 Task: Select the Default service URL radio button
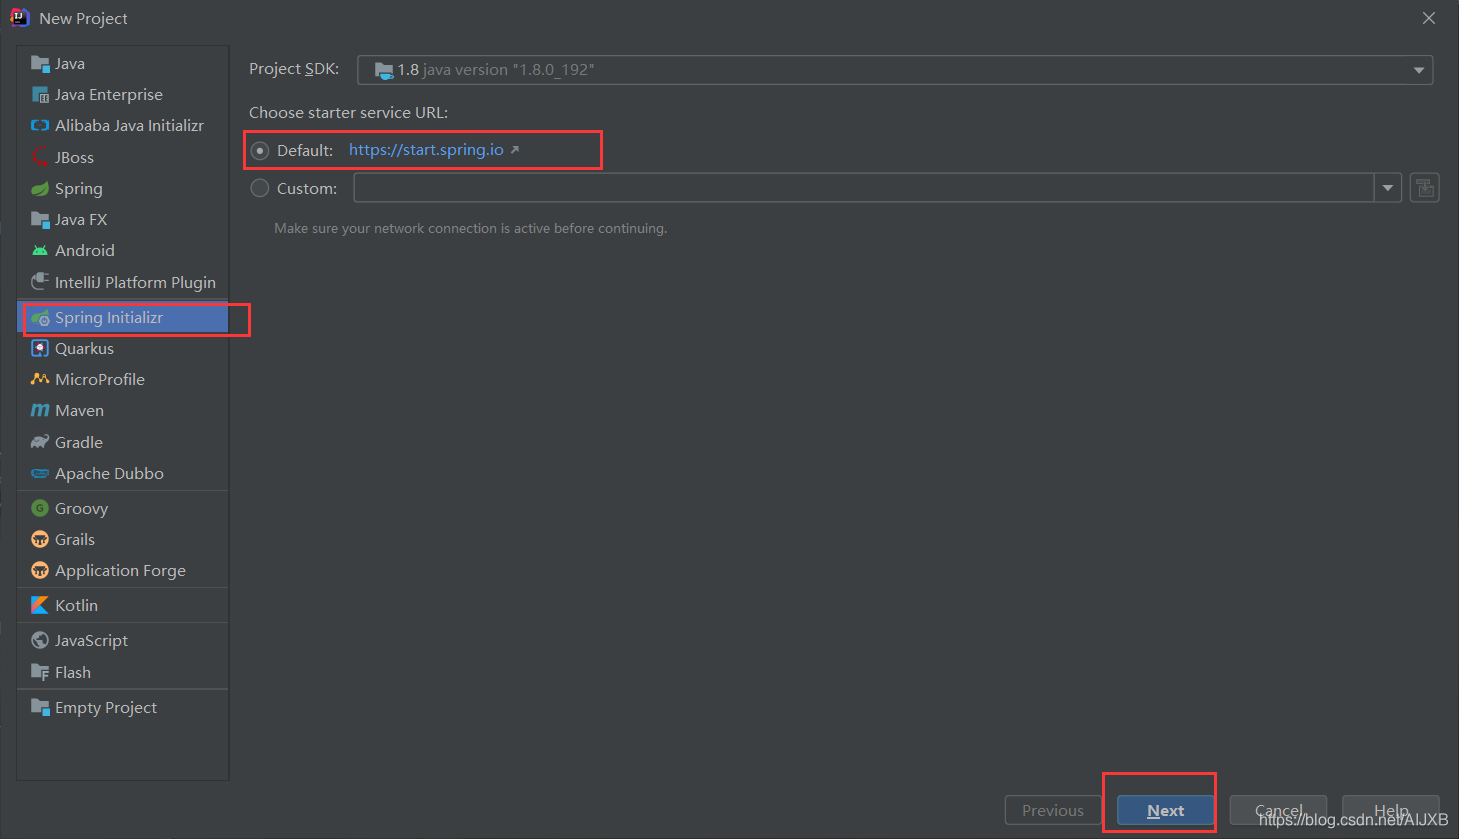pos(260,151)
